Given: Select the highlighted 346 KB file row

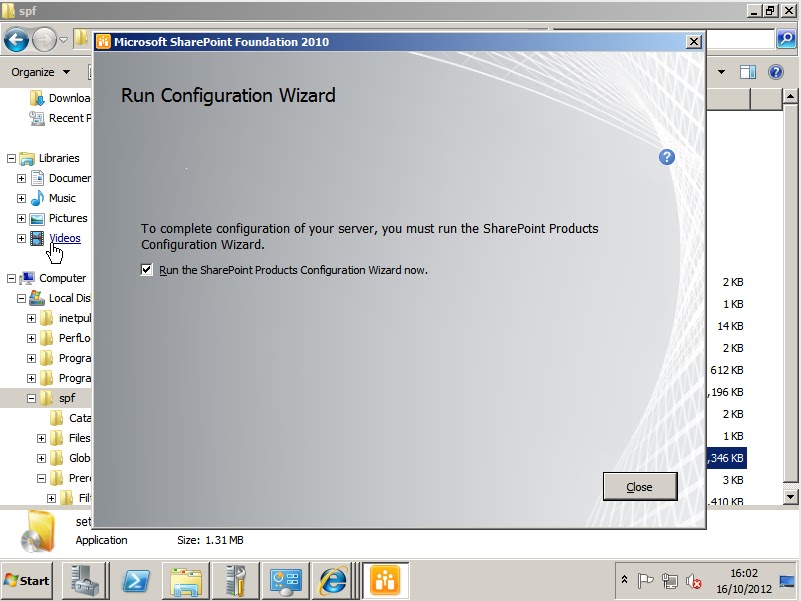Looking at the screenshot, I should click(726, 458).
